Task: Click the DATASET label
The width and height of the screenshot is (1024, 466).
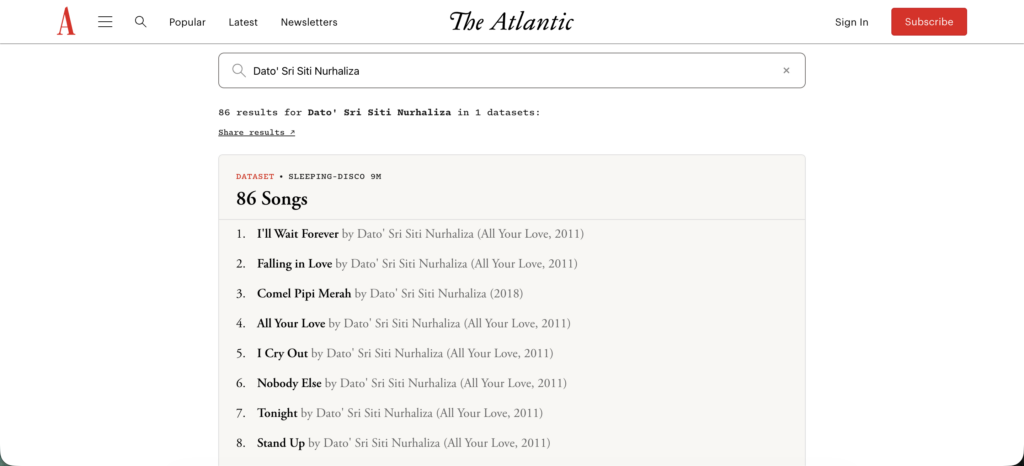Action: point(255,177)
